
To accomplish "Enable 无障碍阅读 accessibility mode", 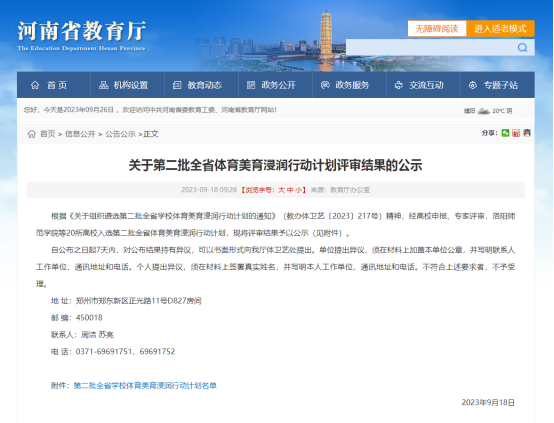I will [437, 29].
